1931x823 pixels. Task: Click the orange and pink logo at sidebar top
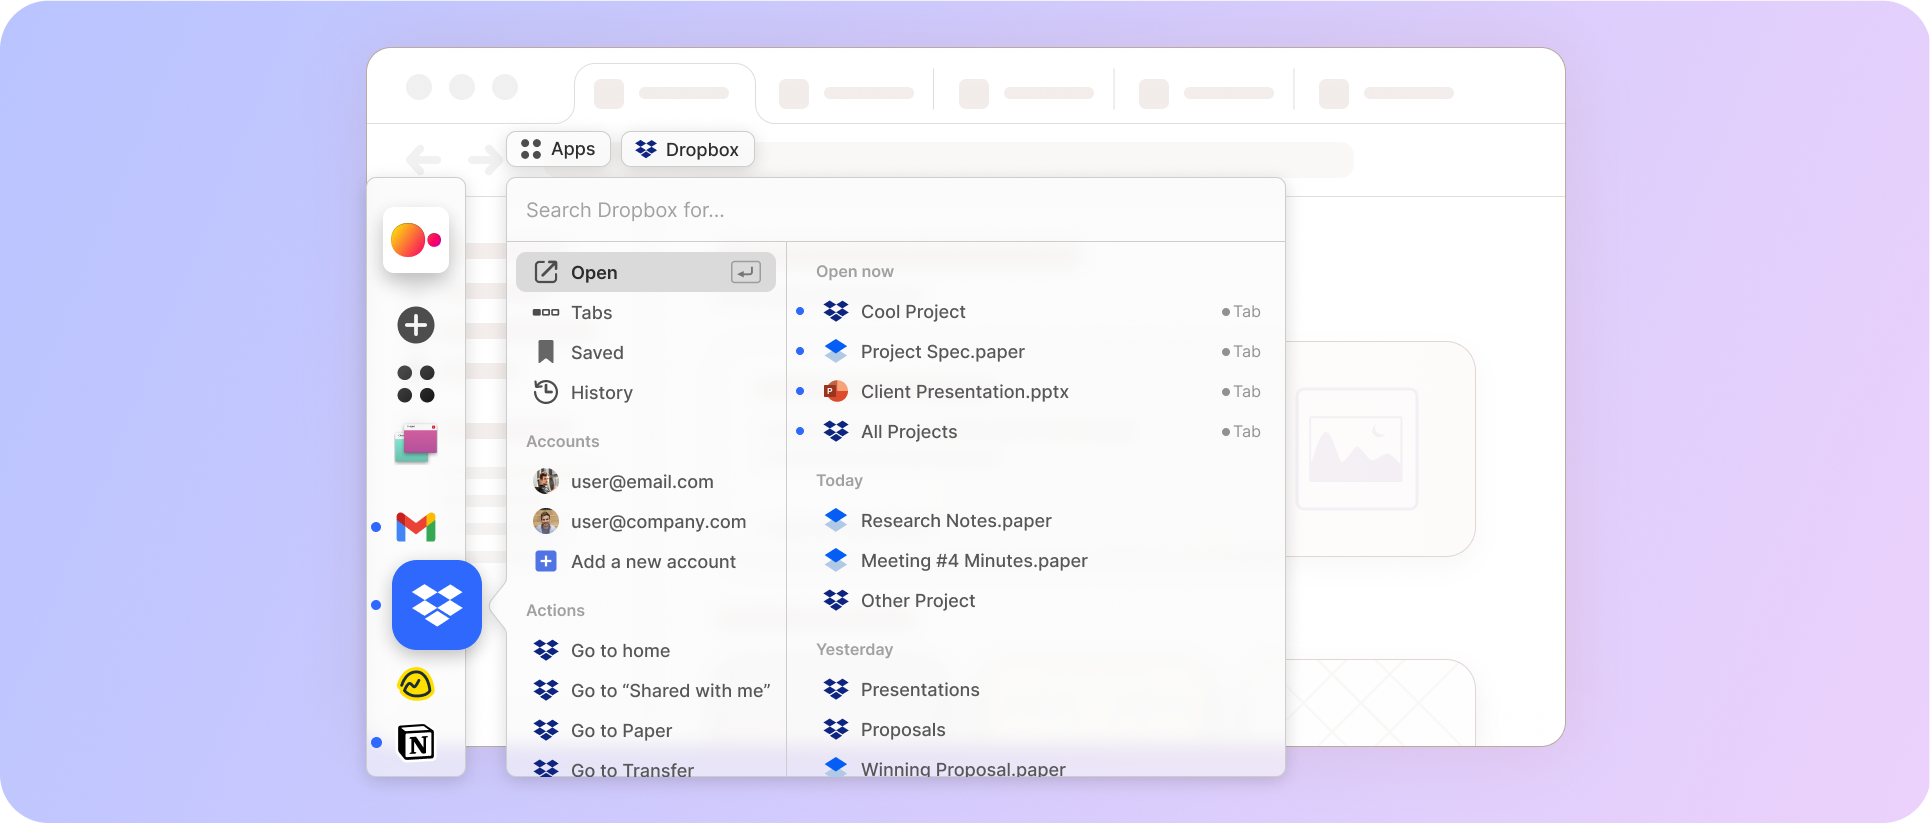[416, 240]
